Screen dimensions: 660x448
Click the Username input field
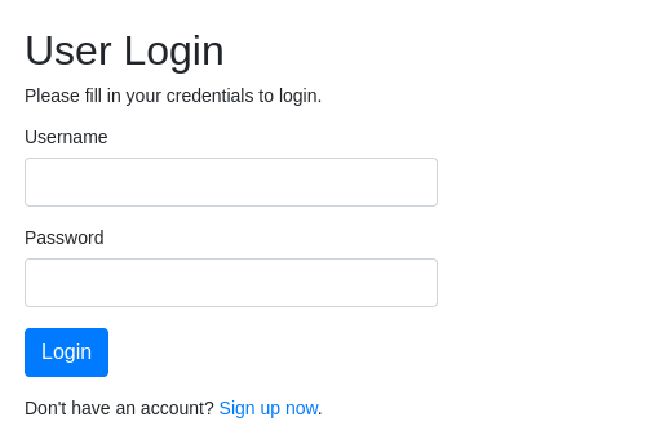[231, 182]
